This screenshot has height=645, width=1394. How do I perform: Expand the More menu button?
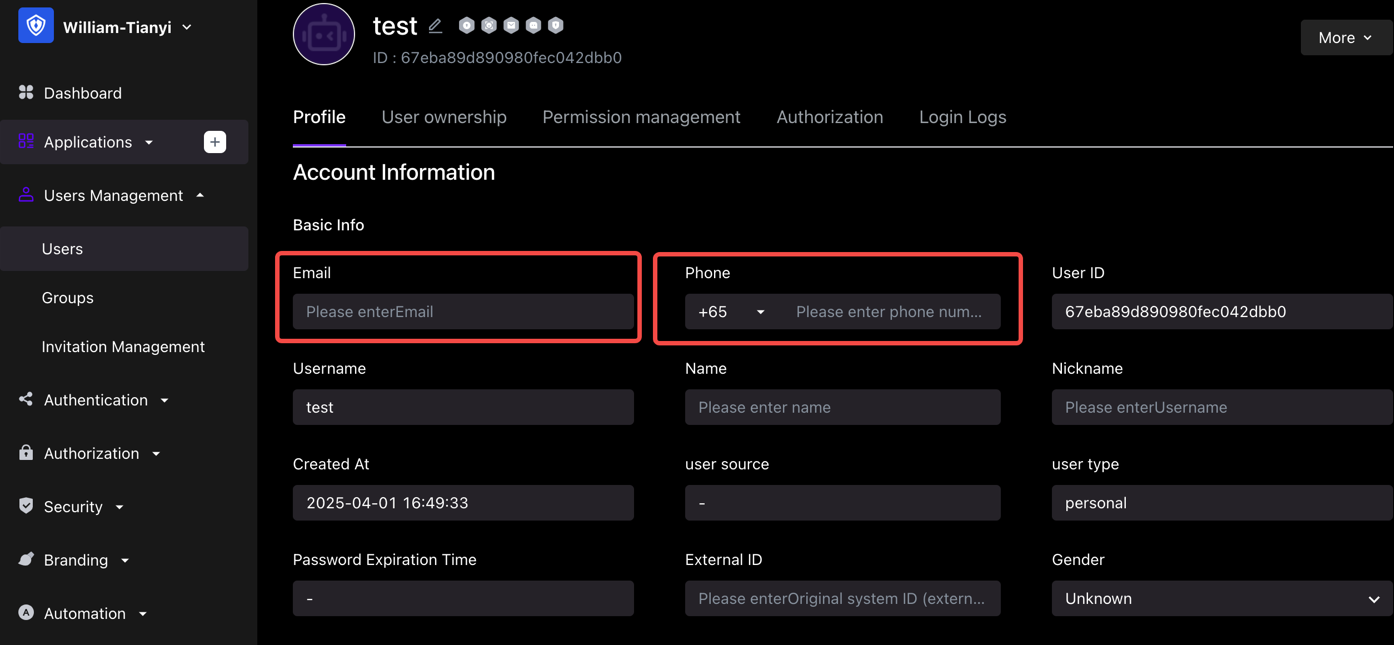[1346, 38]
